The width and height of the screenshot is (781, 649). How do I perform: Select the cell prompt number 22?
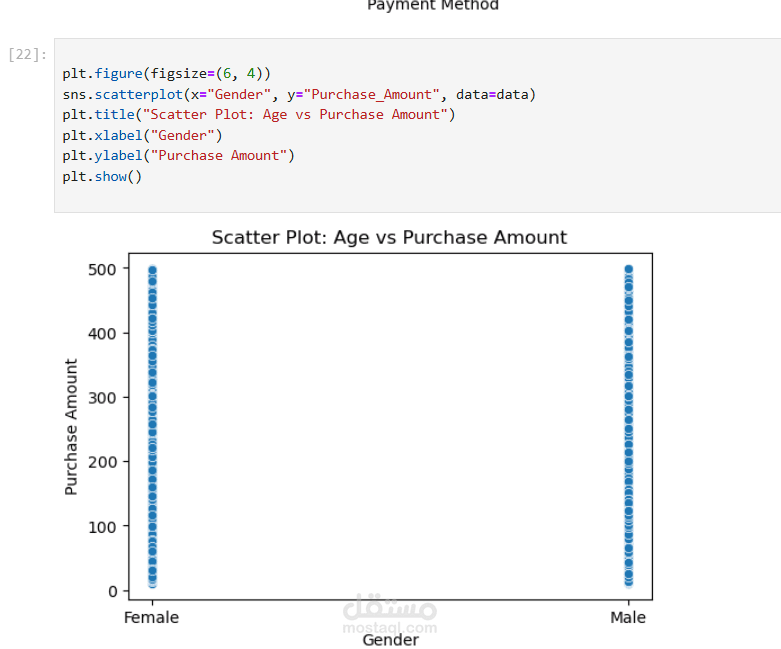[x=23, y=54]
